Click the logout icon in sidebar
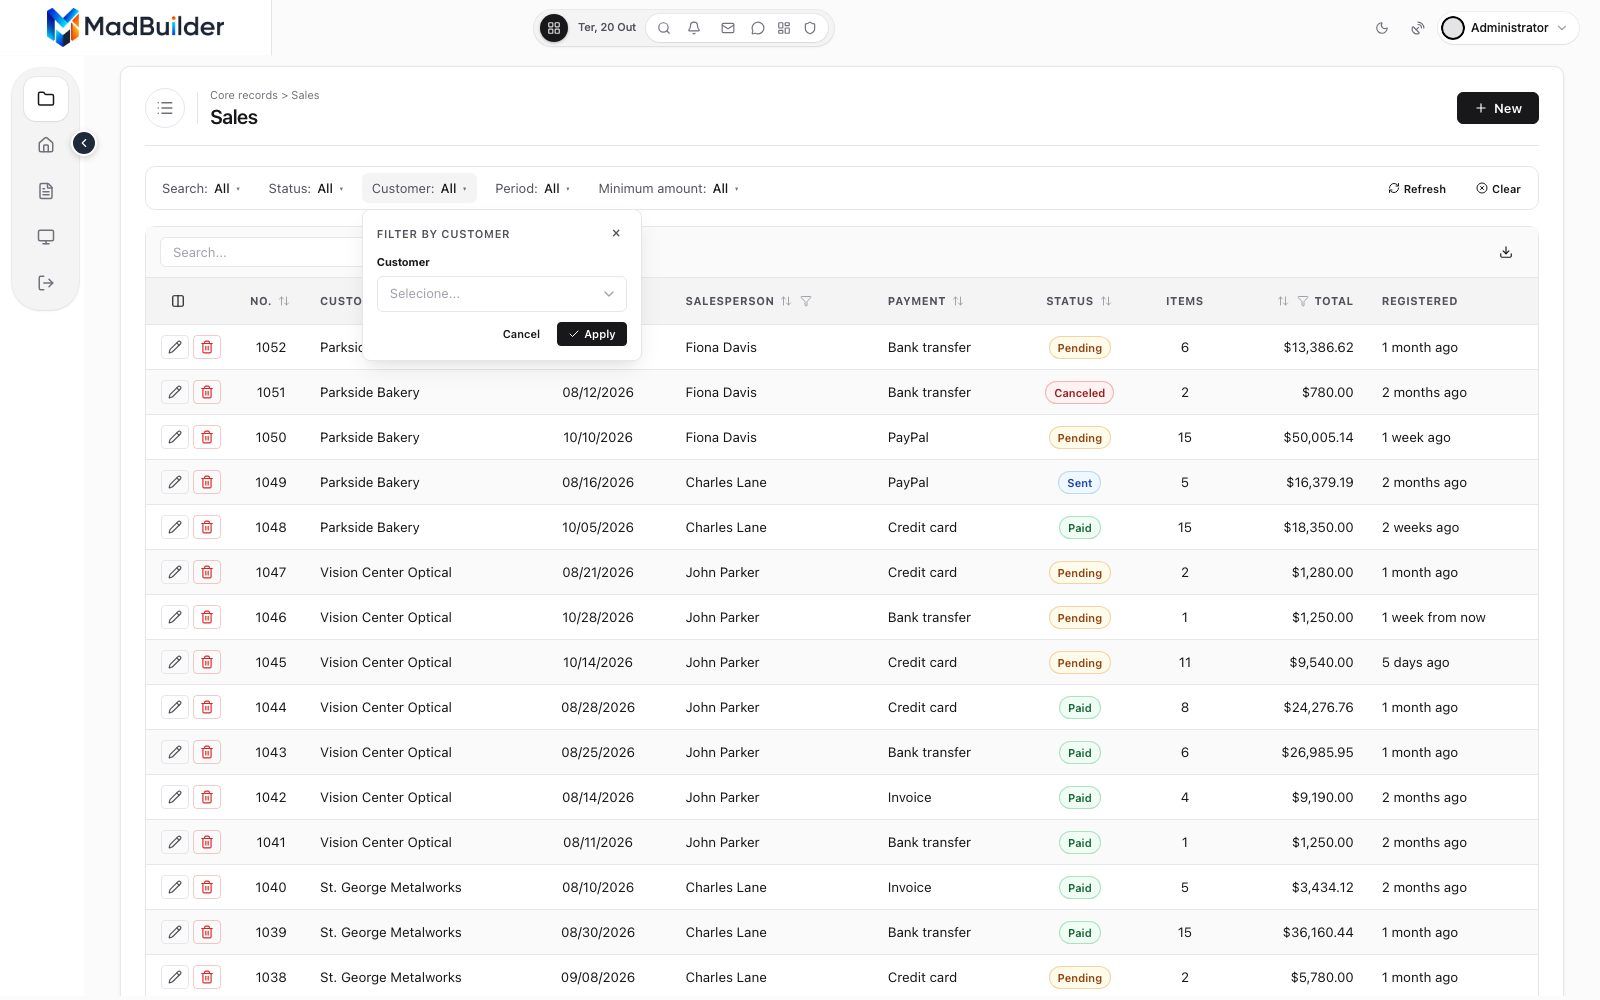1600x1000 pixels. tap(46, 283)
